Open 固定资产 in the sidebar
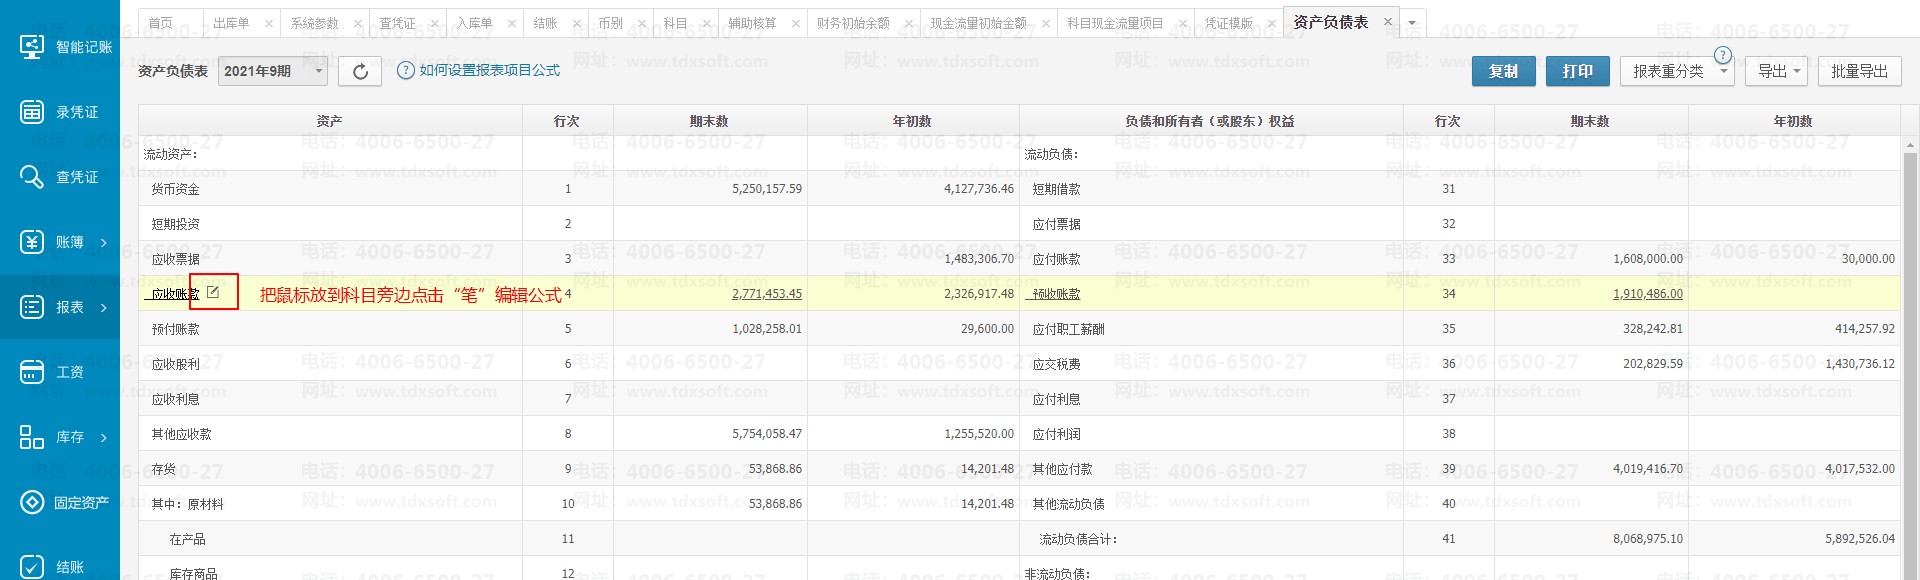The width and height of the screenshot is (1920, 580). 32,502
